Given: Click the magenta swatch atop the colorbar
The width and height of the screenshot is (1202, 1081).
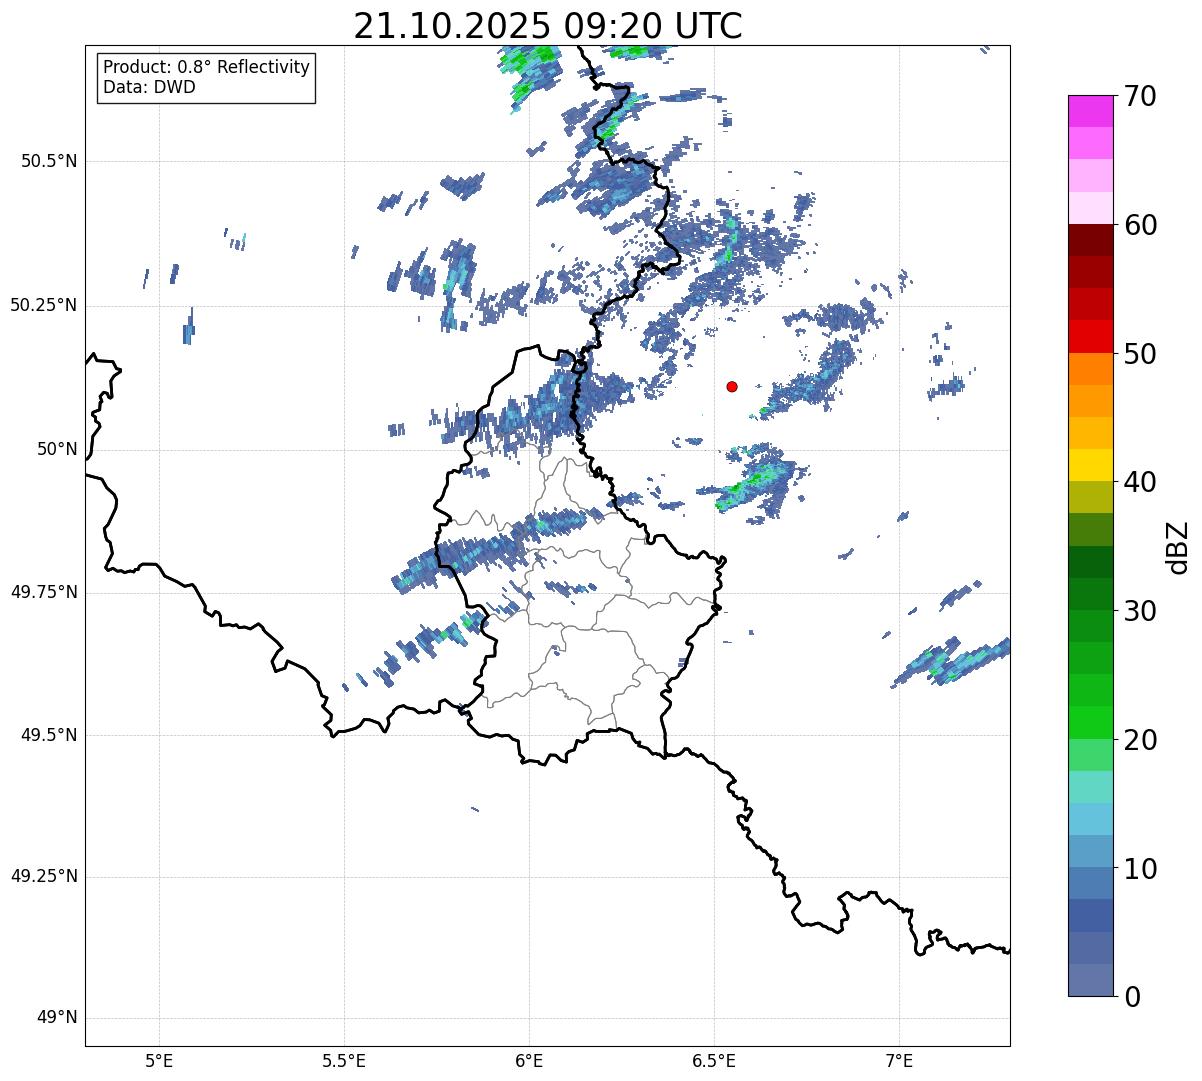Looking at the screenshot, I should [x=1091, y=111].
